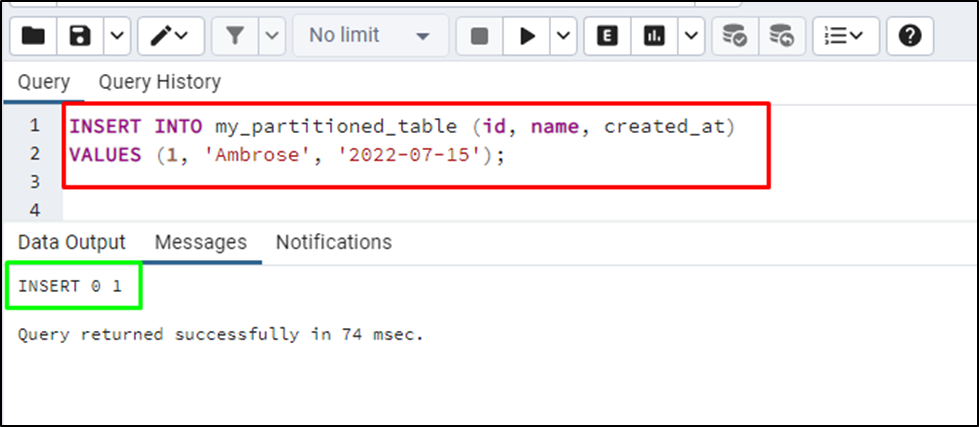This screenshot has height=427, width=979.
Task: Click the Commit database icon
Action: (735, 36)
